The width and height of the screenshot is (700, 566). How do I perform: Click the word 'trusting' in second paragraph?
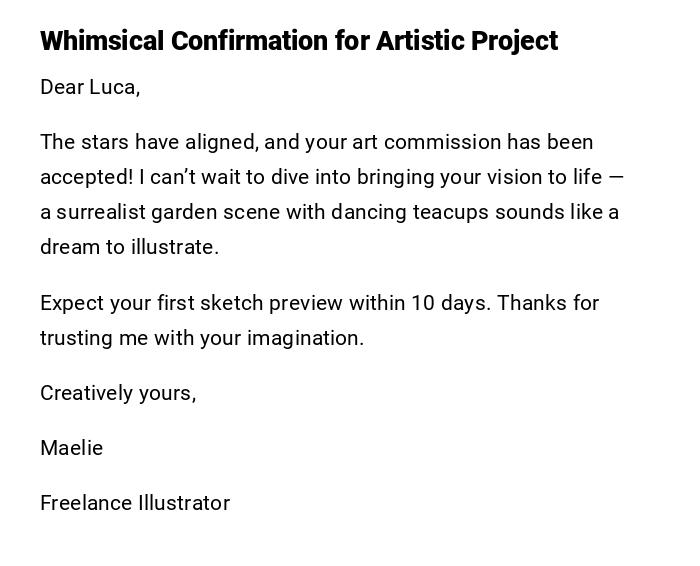pos(76,338)
